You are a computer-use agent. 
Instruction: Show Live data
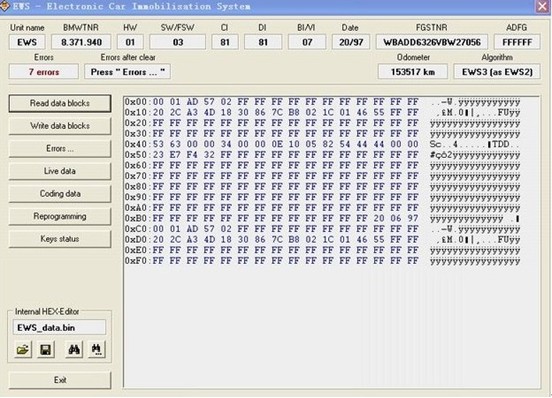[60, 171]
